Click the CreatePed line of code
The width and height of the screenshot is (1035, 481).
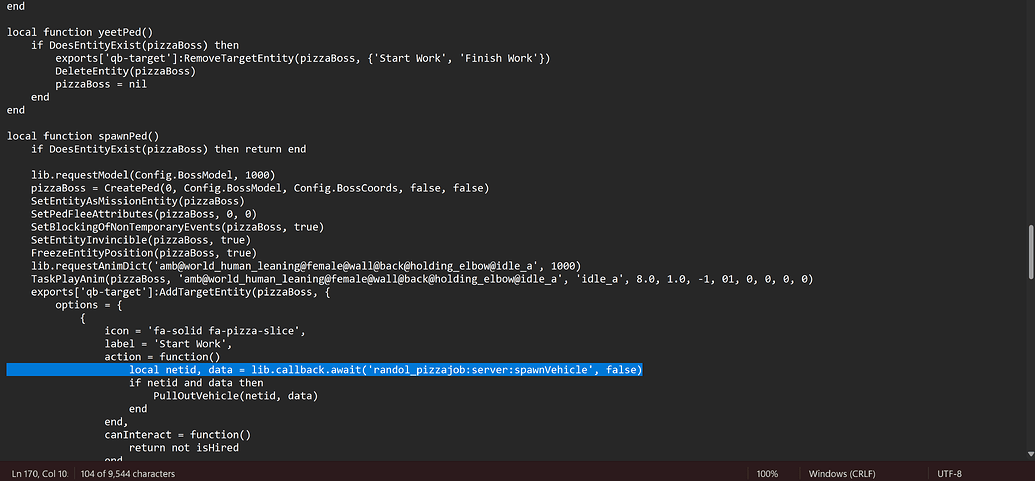pyautogui.click(x=260, y=188)
